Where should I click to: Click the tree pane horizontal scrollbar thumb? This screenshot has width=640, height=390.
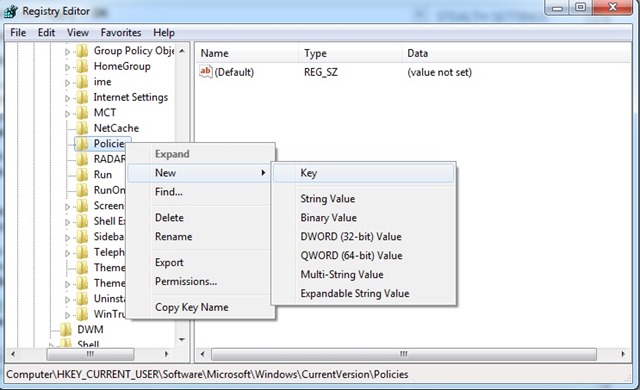(90, 354)
